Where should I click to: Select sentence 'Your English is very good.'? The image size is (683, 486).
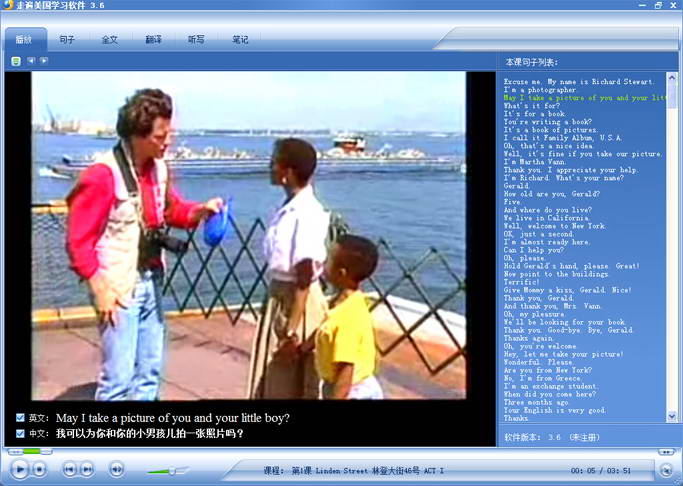click(x=555, y=410)
